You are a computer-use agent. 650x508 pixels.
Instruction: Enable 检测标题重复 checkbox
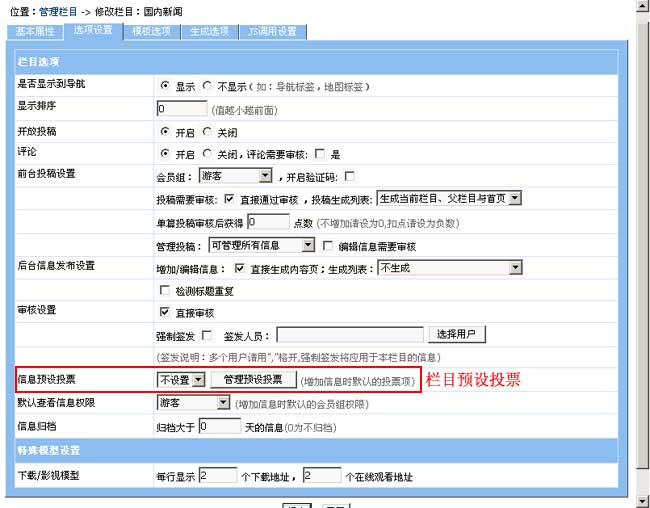pyautogui.click(x=165, y=290)
